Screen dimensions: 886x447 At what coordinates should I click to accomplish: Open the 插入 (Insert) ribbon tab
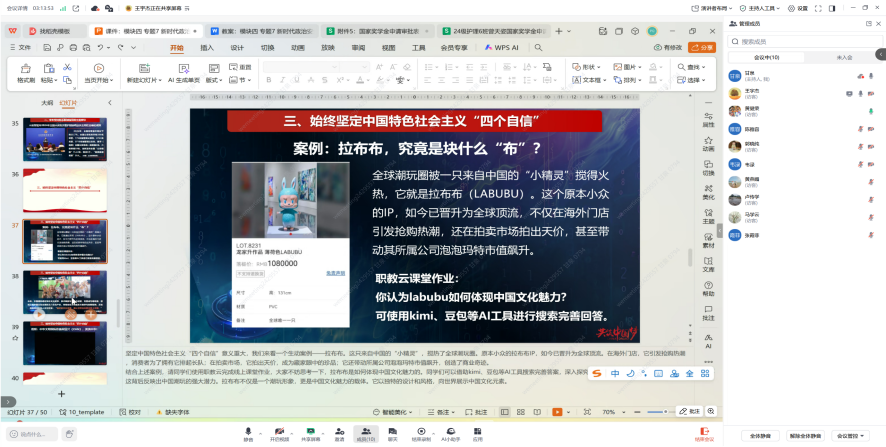click(207, 48)
